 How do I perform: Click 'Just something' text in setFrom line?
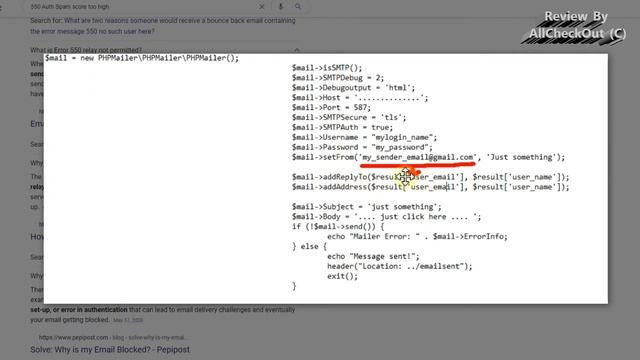click(x=521, y=157)
